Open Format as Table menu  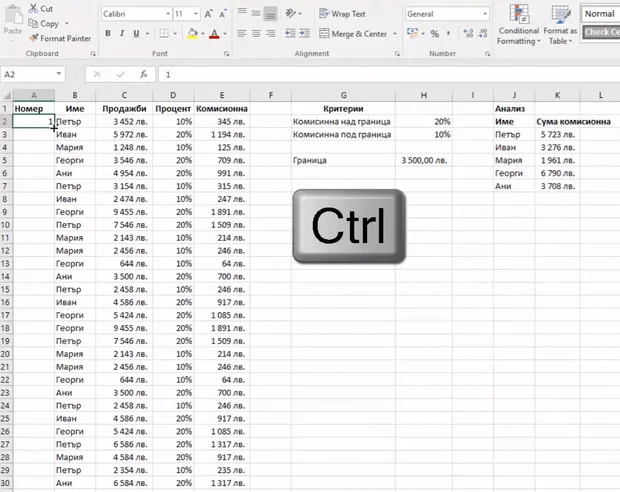560,25
